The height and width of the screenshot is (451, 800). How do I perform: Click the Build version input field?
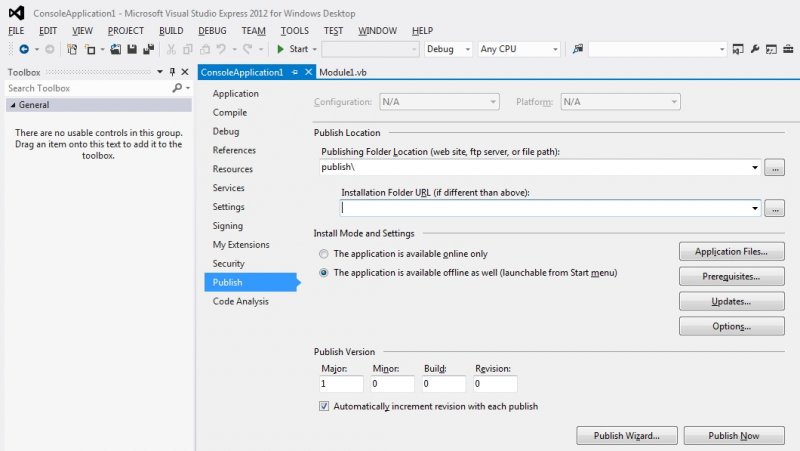443,384
